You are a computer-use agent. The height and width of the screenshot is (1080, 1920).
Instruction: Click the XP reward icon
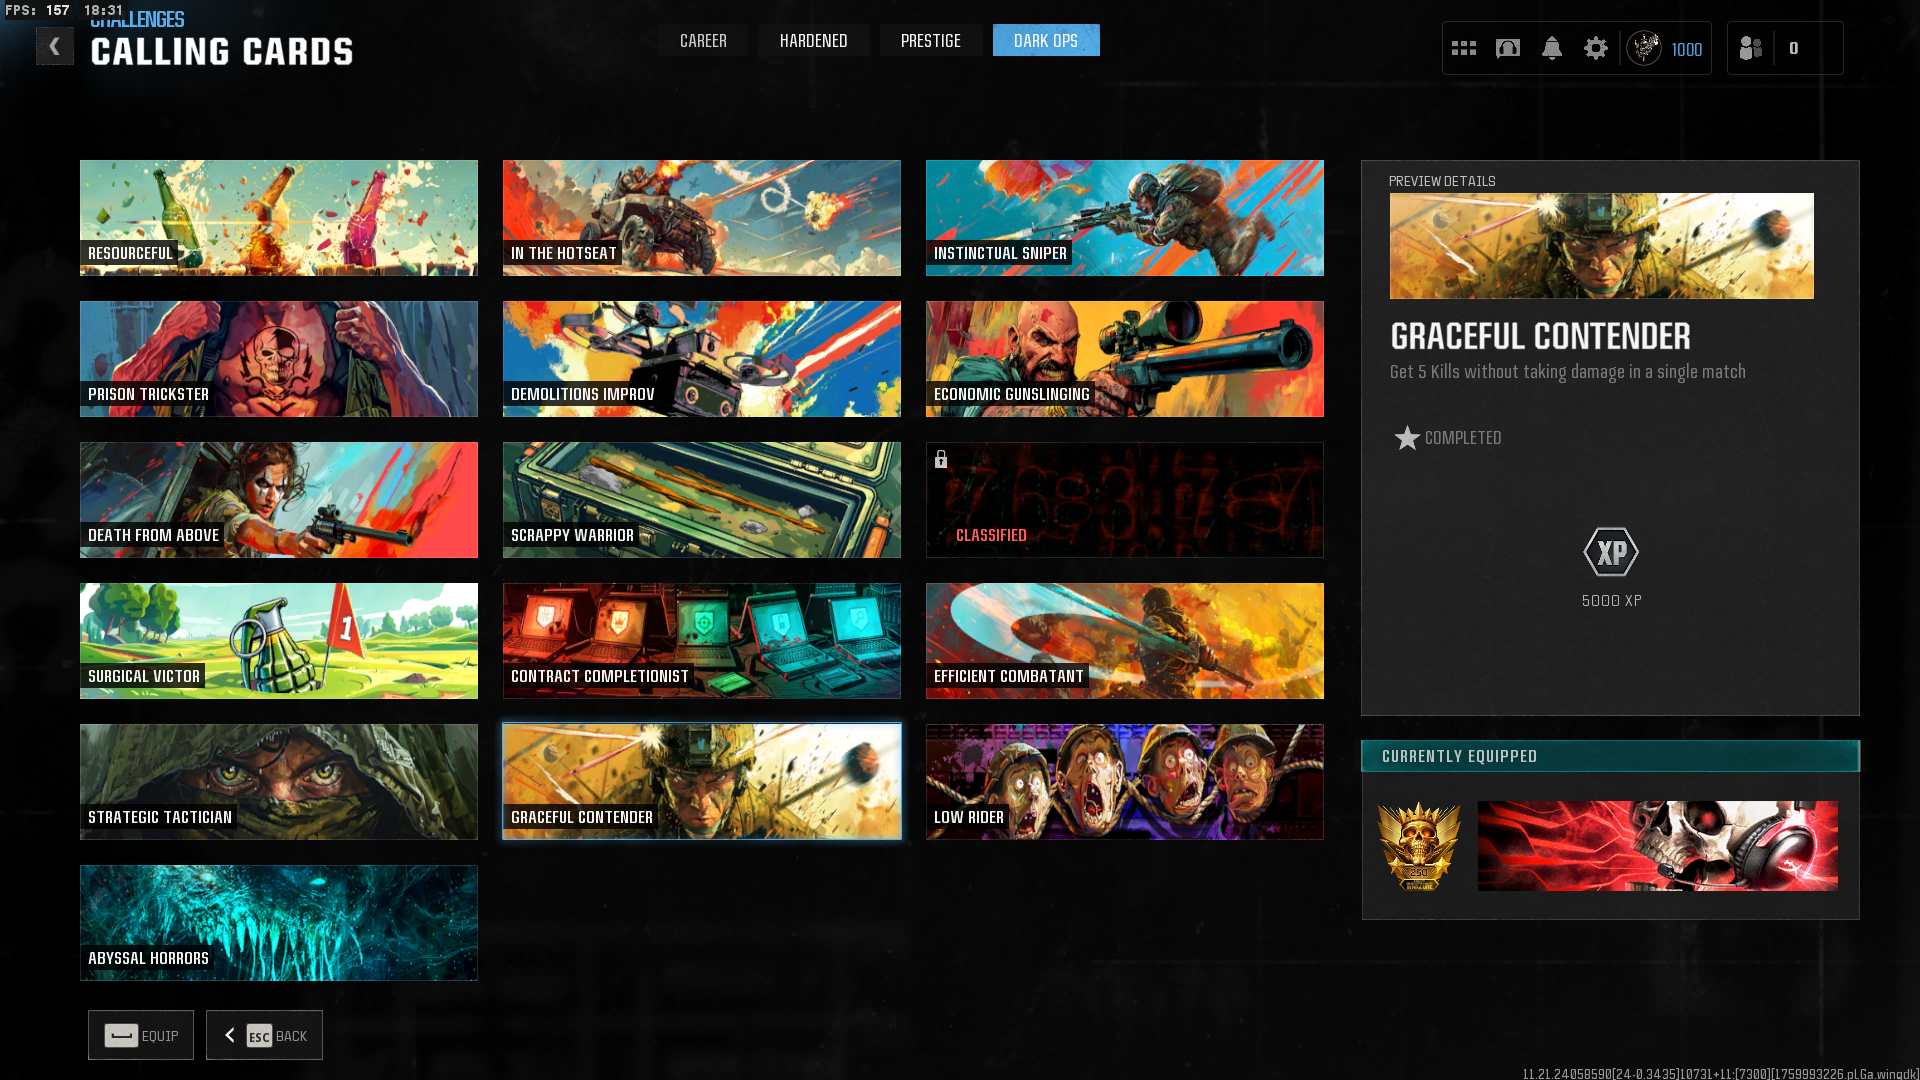(x=1611, y=552)
